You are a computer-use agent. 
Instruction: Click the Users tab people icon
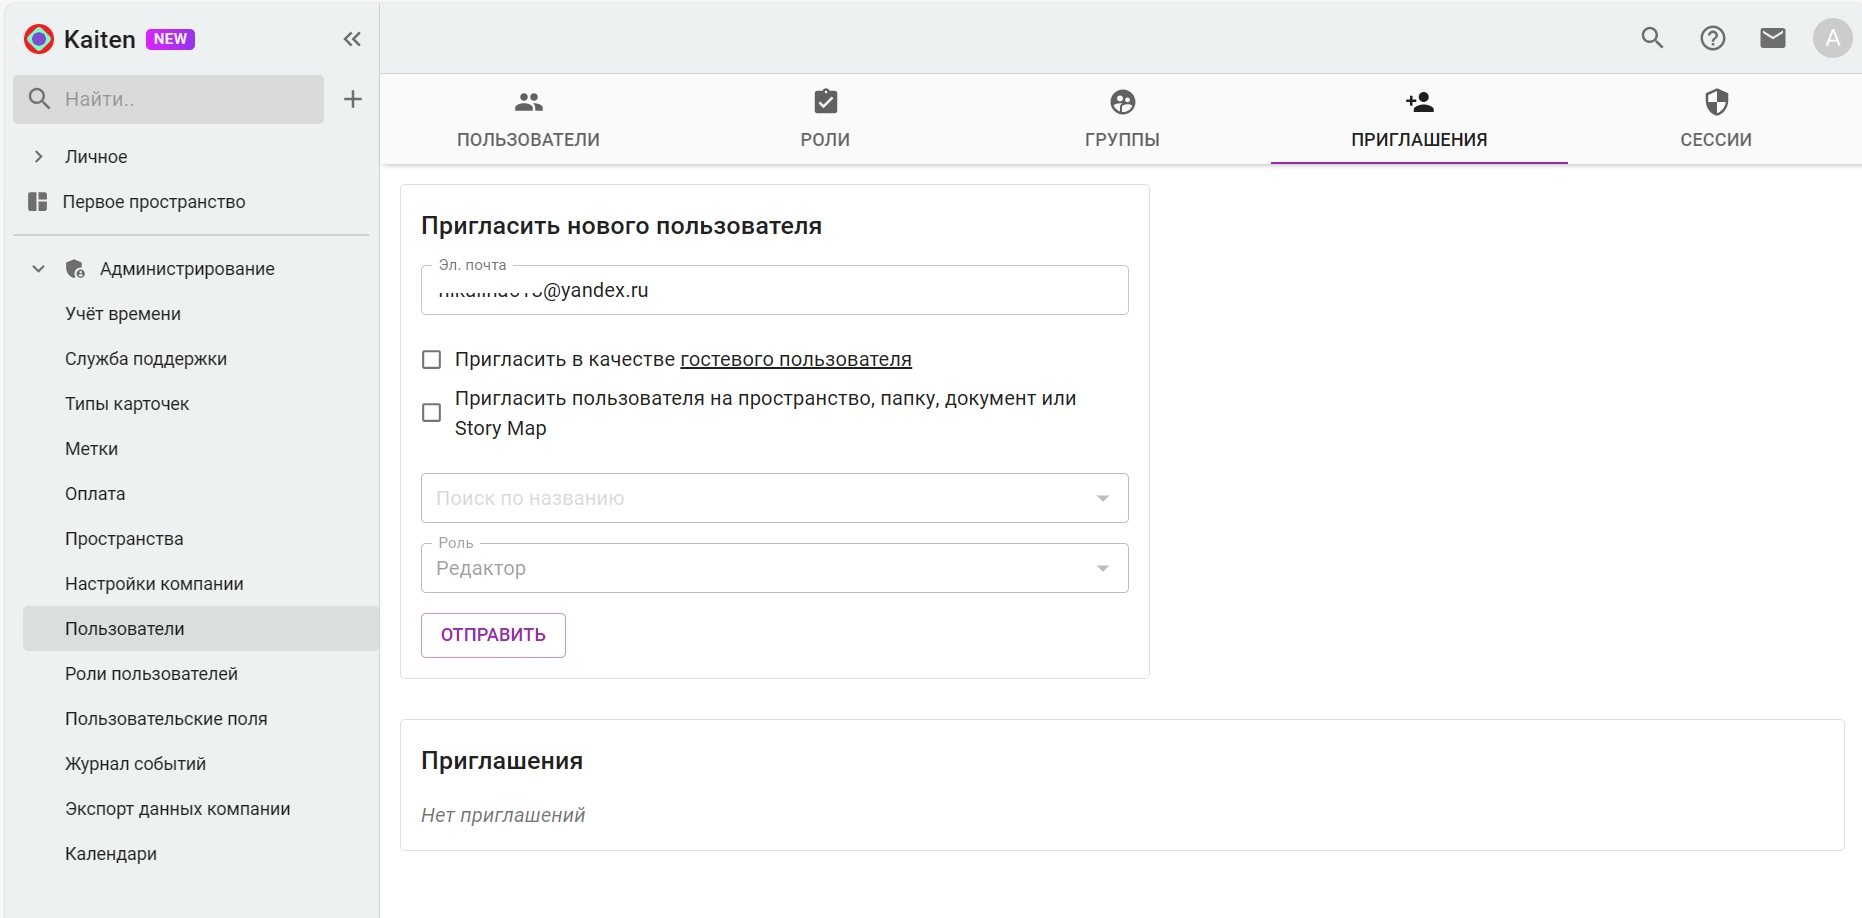coord(529,102)
